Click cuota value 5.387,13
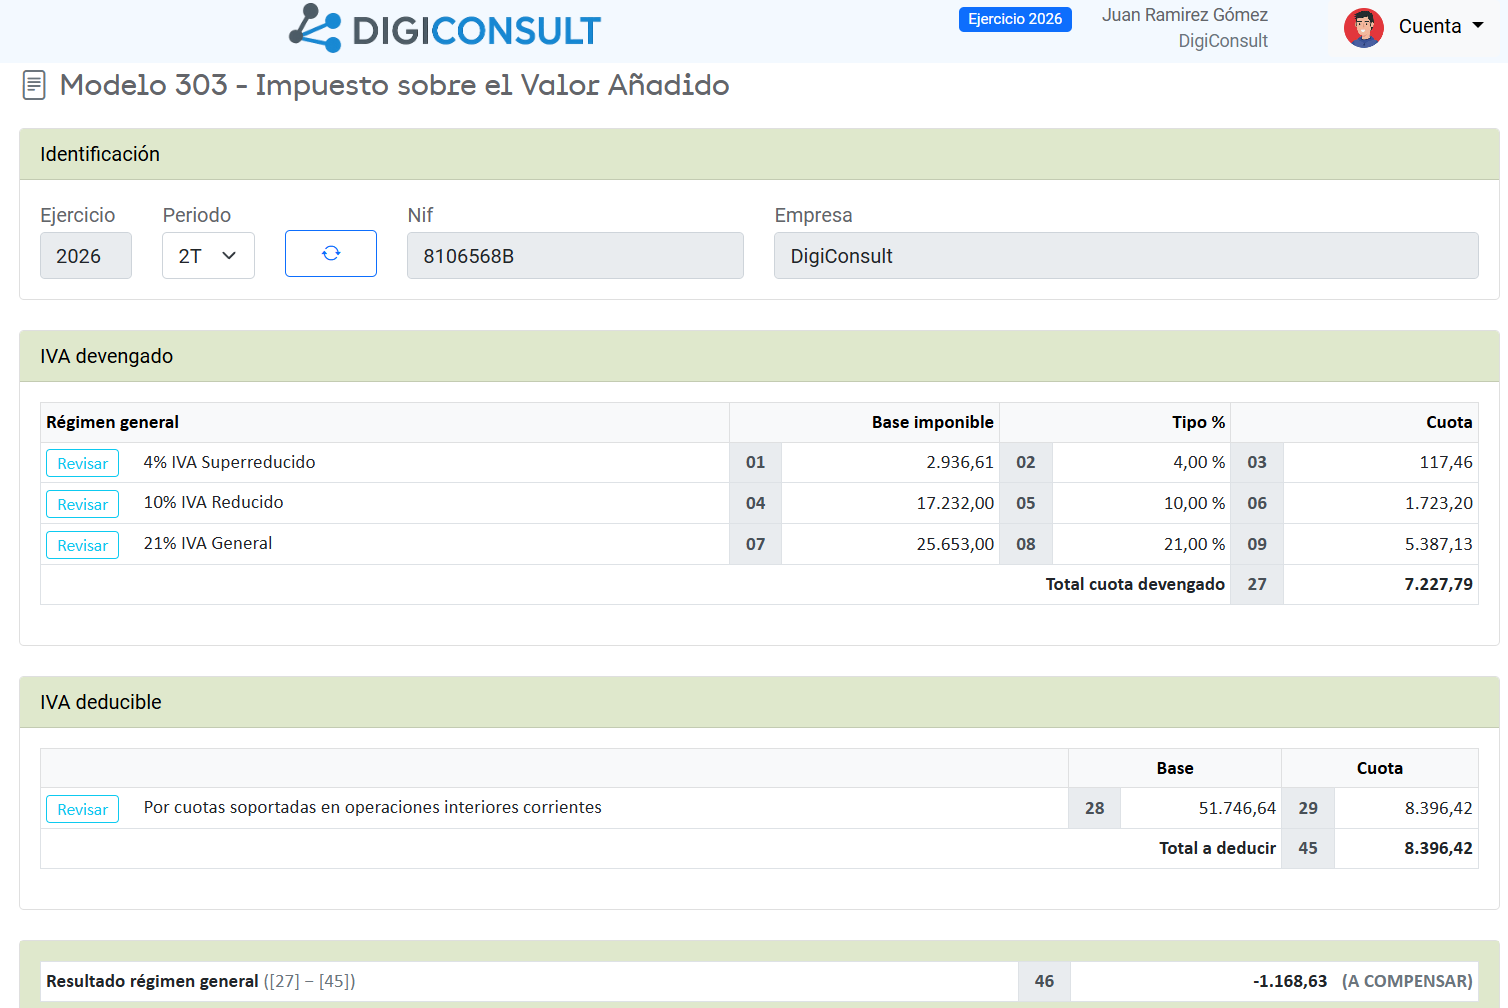The width and height of the screenshot is (1508, 1008). tap(1439, 544)
